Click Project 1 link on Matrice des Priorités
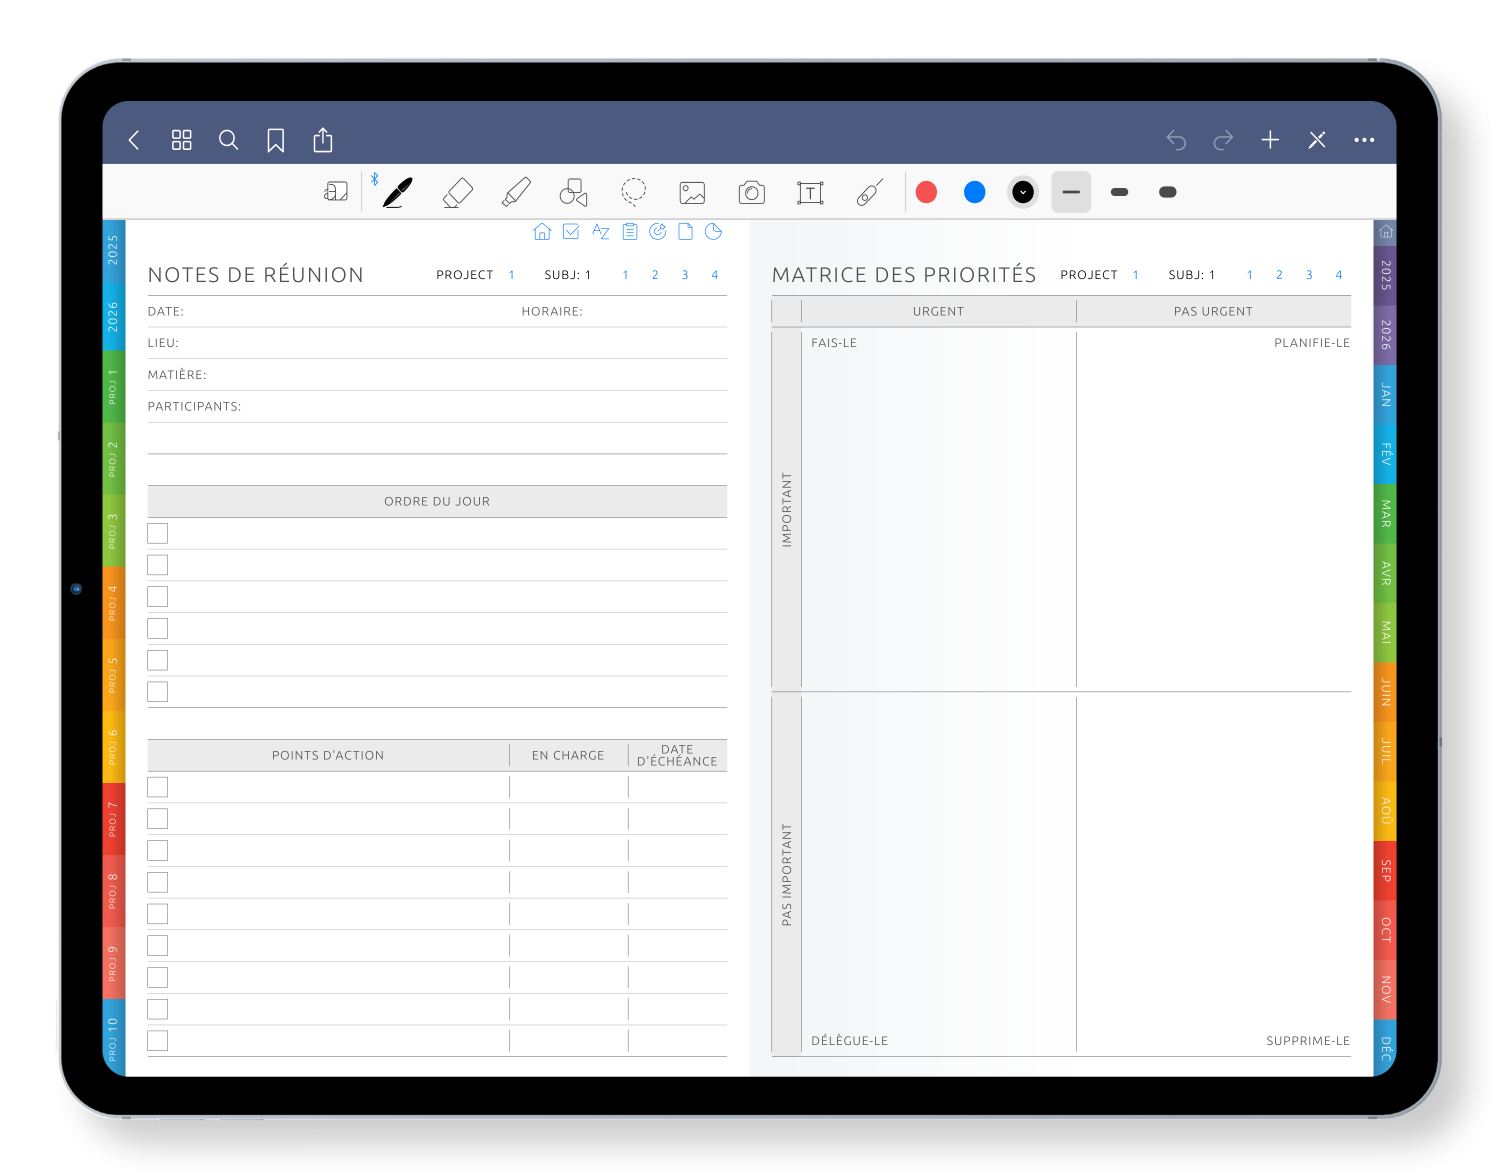This screenshot has width=1500, height=1175. click(x=1136, y=275)
